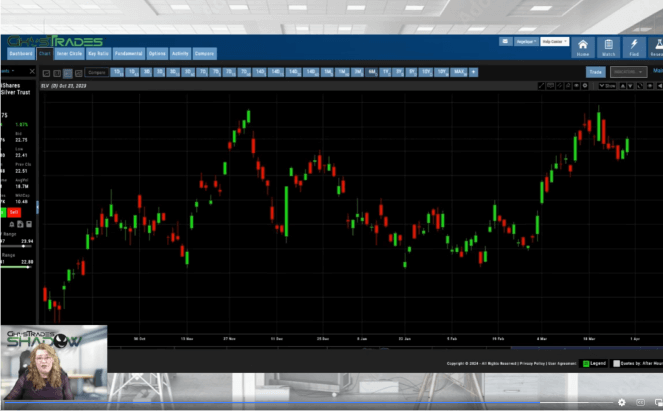Switch to the Options tab
The image size is (663, 411).
click(156, 53)
